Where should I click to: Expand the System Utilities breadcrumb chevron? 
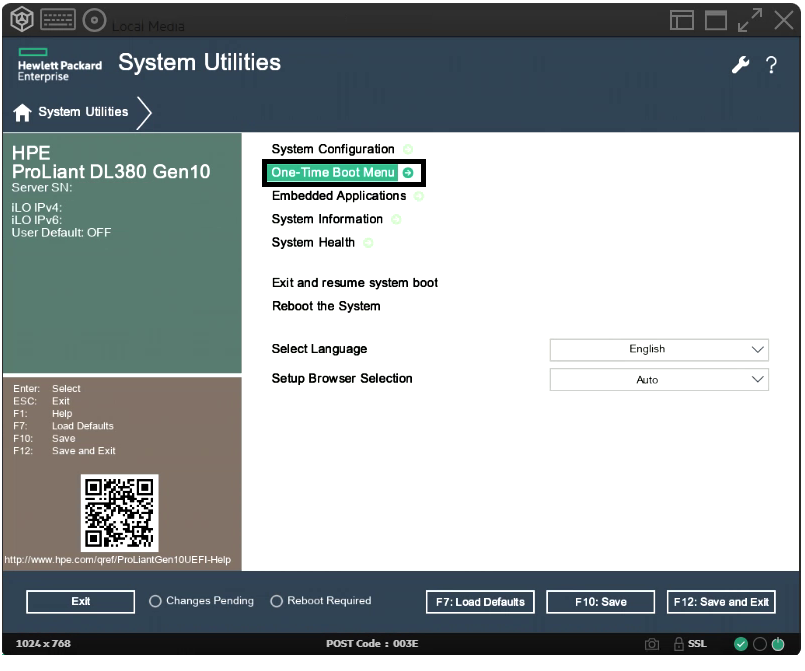tap(146, 113)
